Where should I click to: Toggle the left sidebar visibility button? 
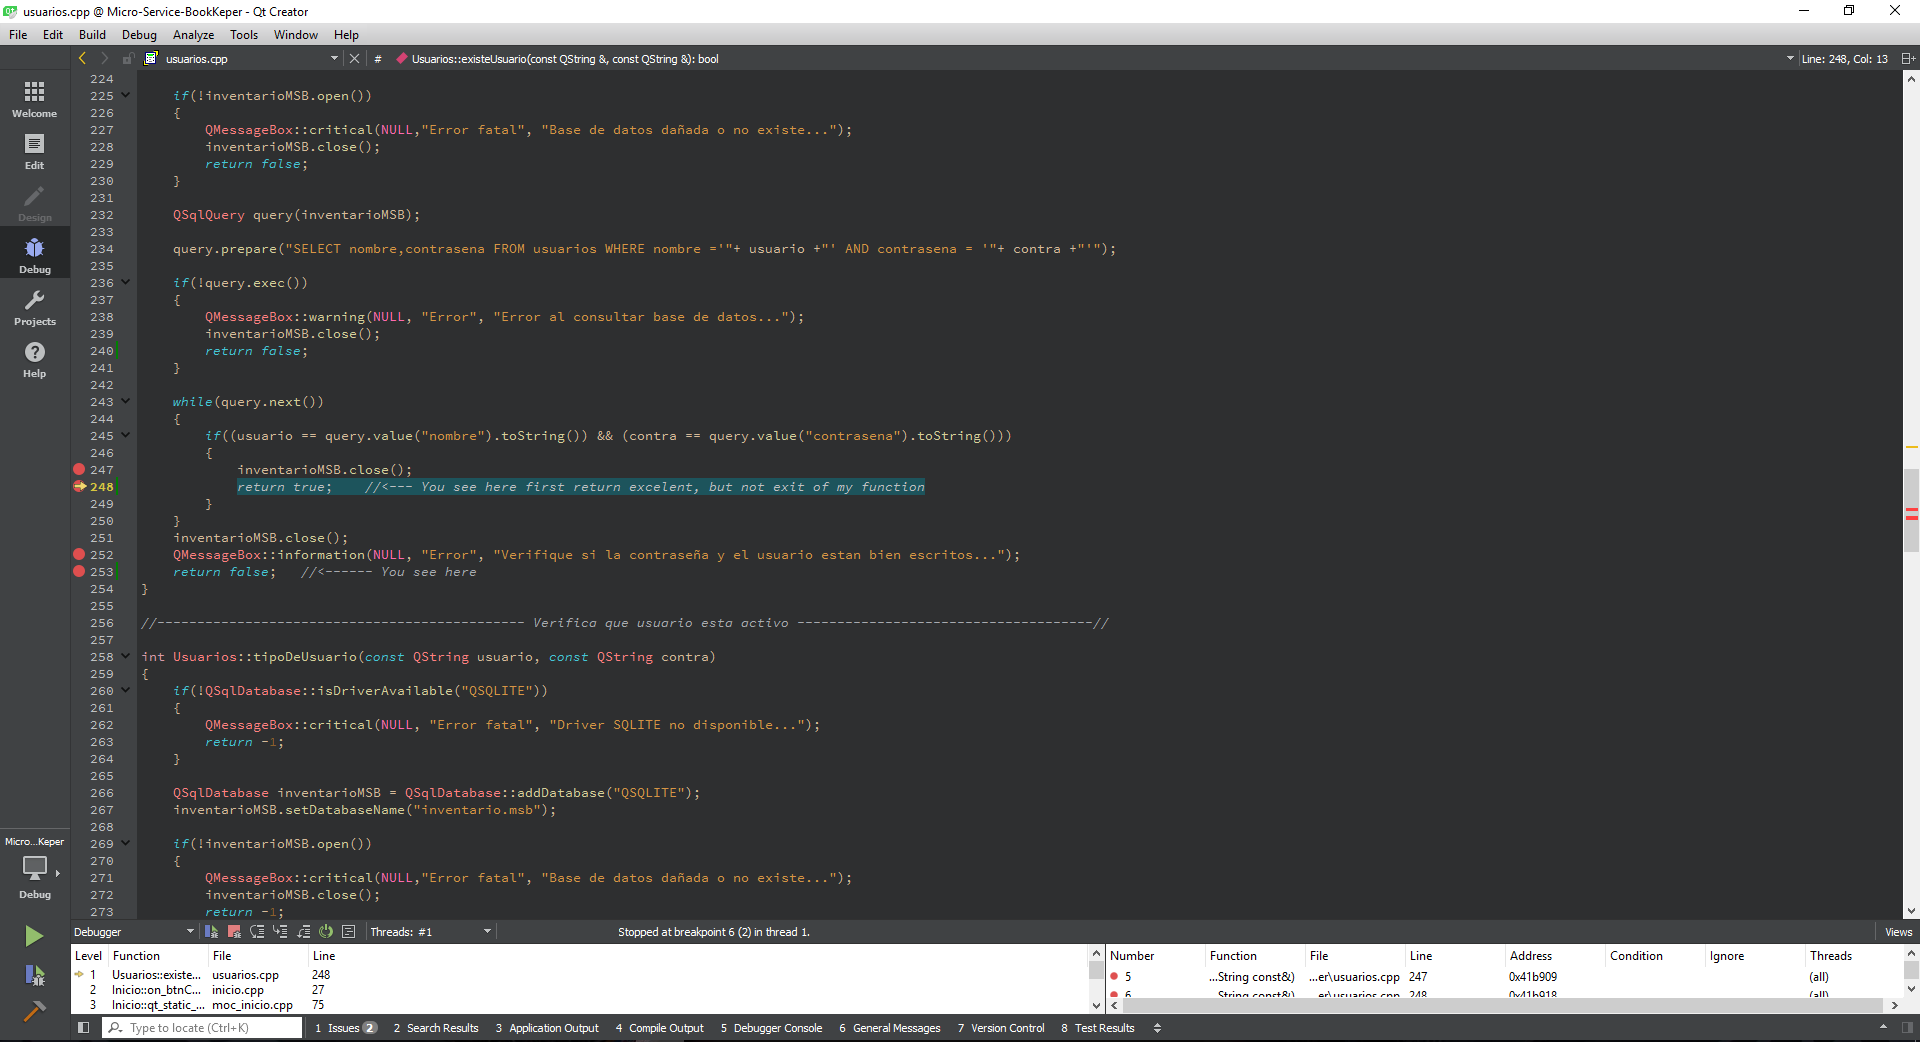(x=84, y=1028)
